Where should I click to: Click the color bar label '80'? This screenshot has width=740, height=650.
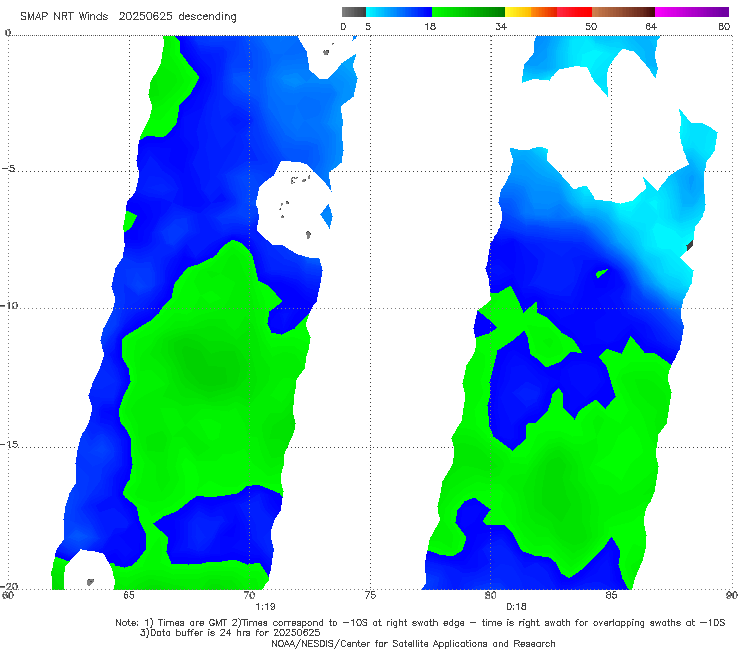tap(724, 27)
